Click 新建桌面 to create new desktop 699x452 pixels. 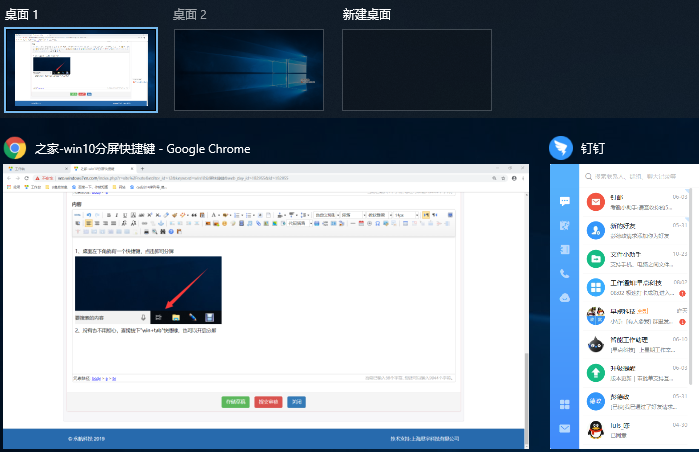coord(417,69)
